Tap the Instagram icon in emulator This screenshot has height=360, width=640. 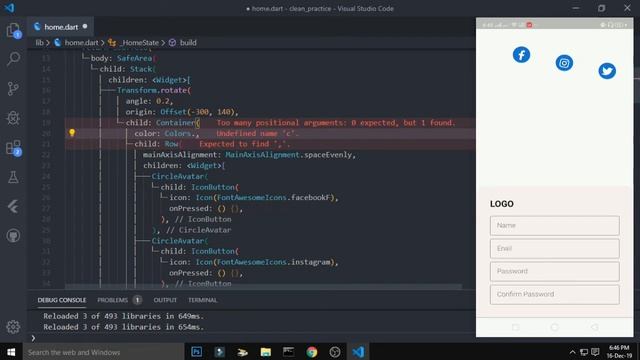tap(564, 63)
